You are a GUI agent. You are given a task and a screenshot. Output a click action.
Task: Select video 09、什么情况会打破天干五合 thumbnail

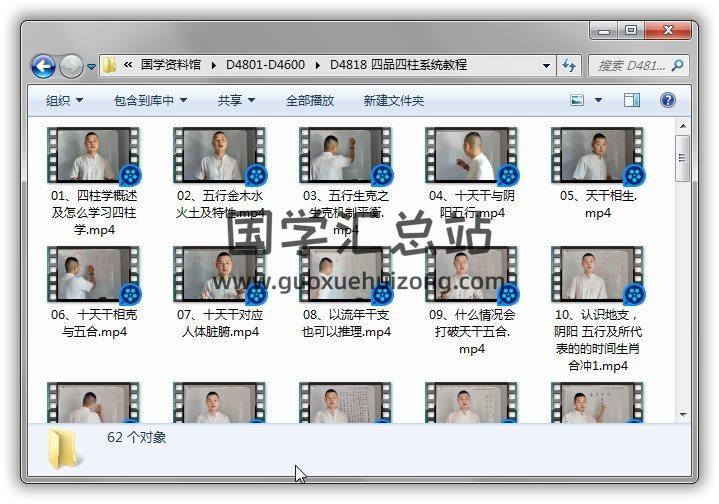[472, 275]
